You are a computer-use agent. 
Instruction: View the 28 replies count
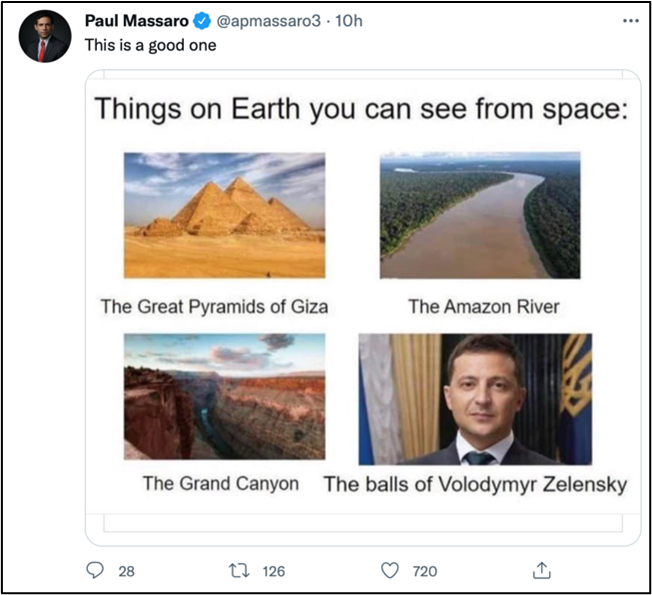point(126,571)
